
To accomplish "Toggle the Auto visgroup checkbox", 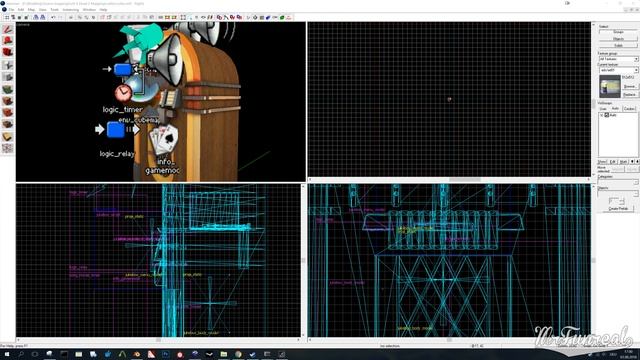I will click(607, 116).
